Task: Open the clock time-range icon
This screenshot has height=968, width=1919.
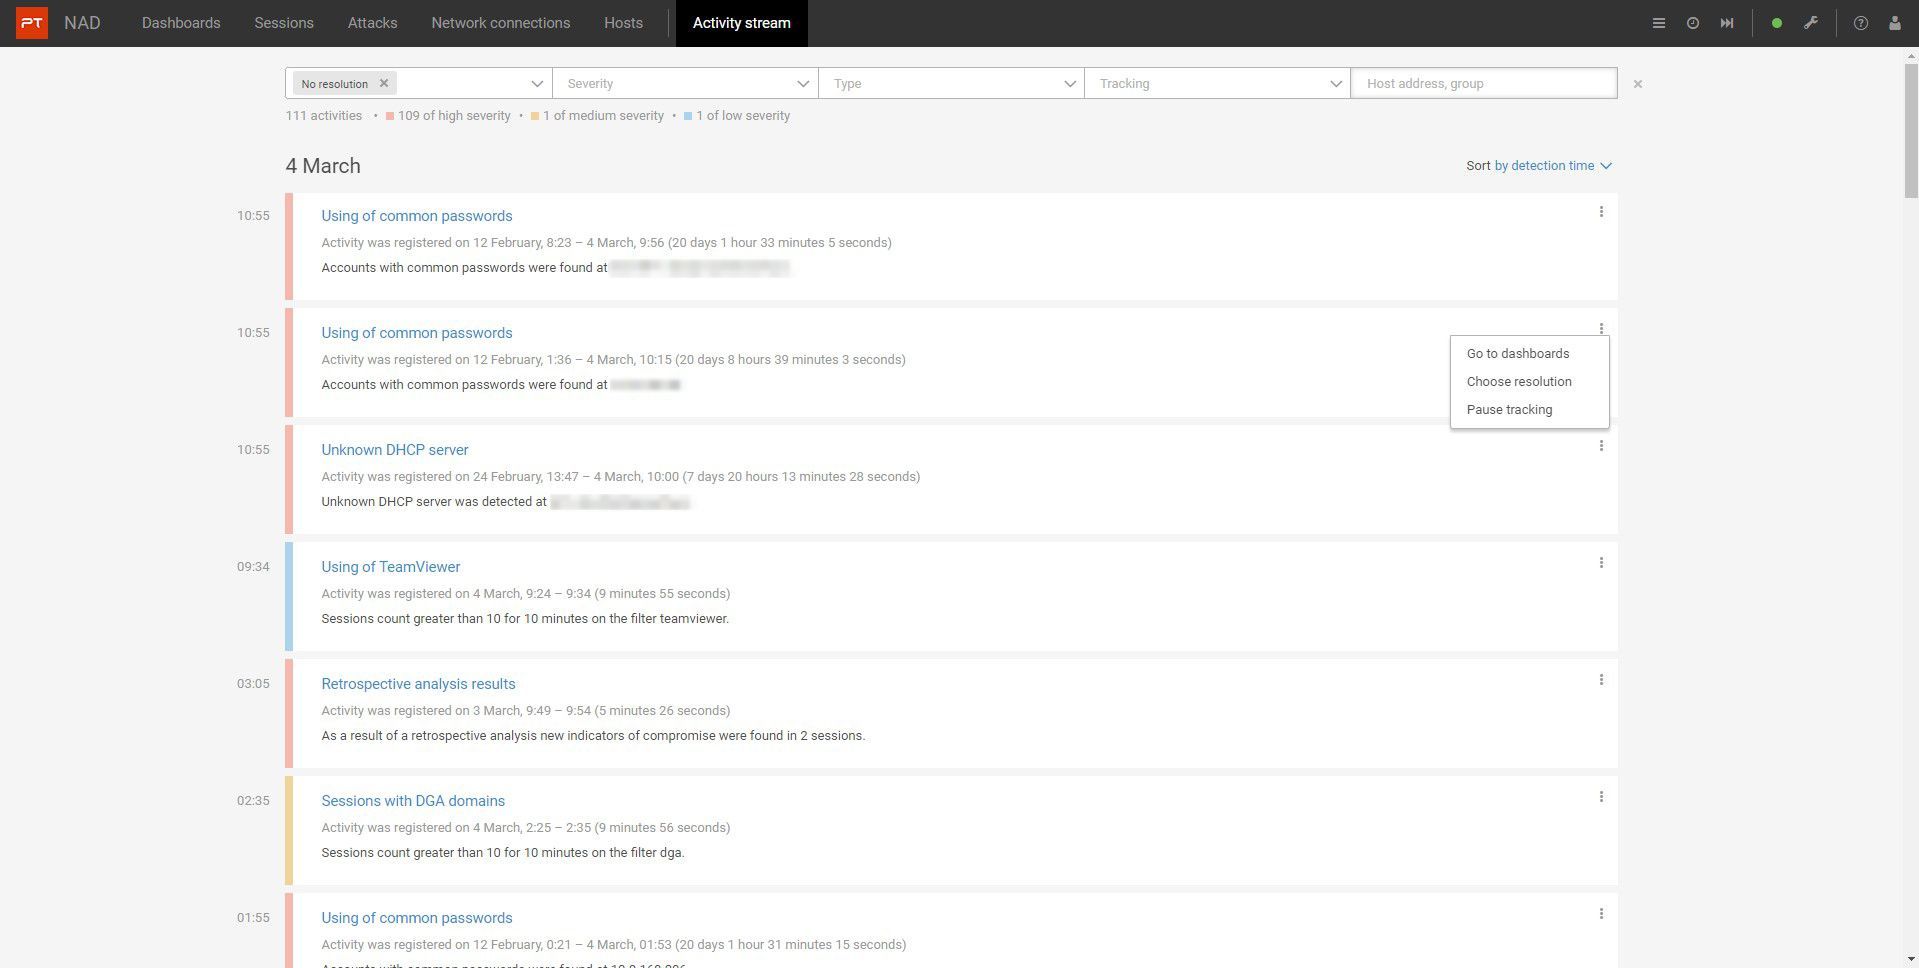Action: coord(1693,23)
